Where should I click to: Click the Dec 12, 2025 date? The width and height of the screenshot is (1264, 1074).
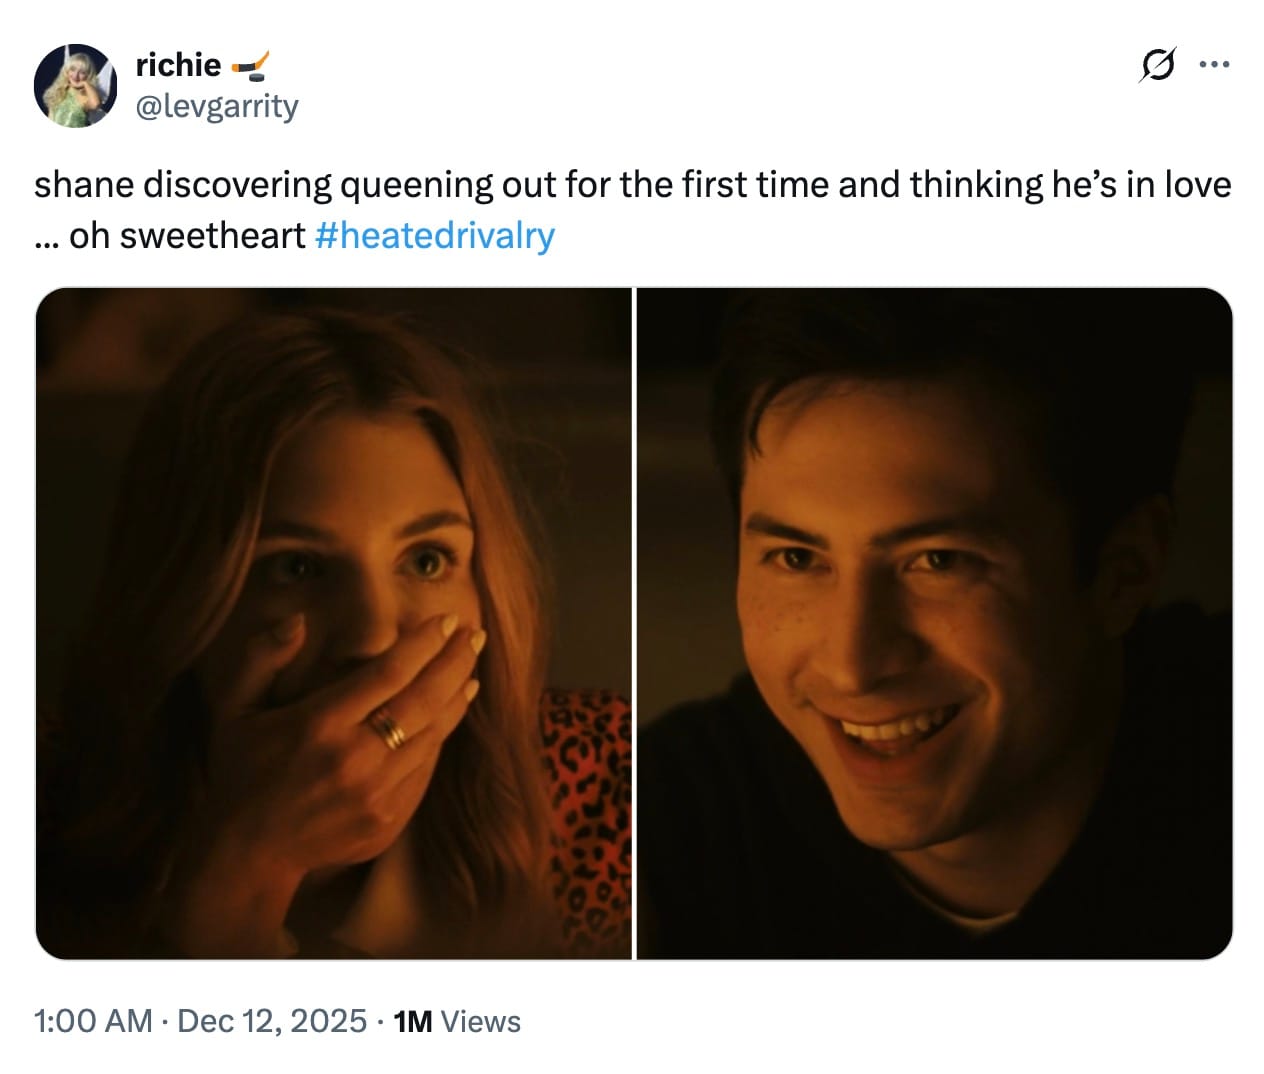pos(272,1021)
